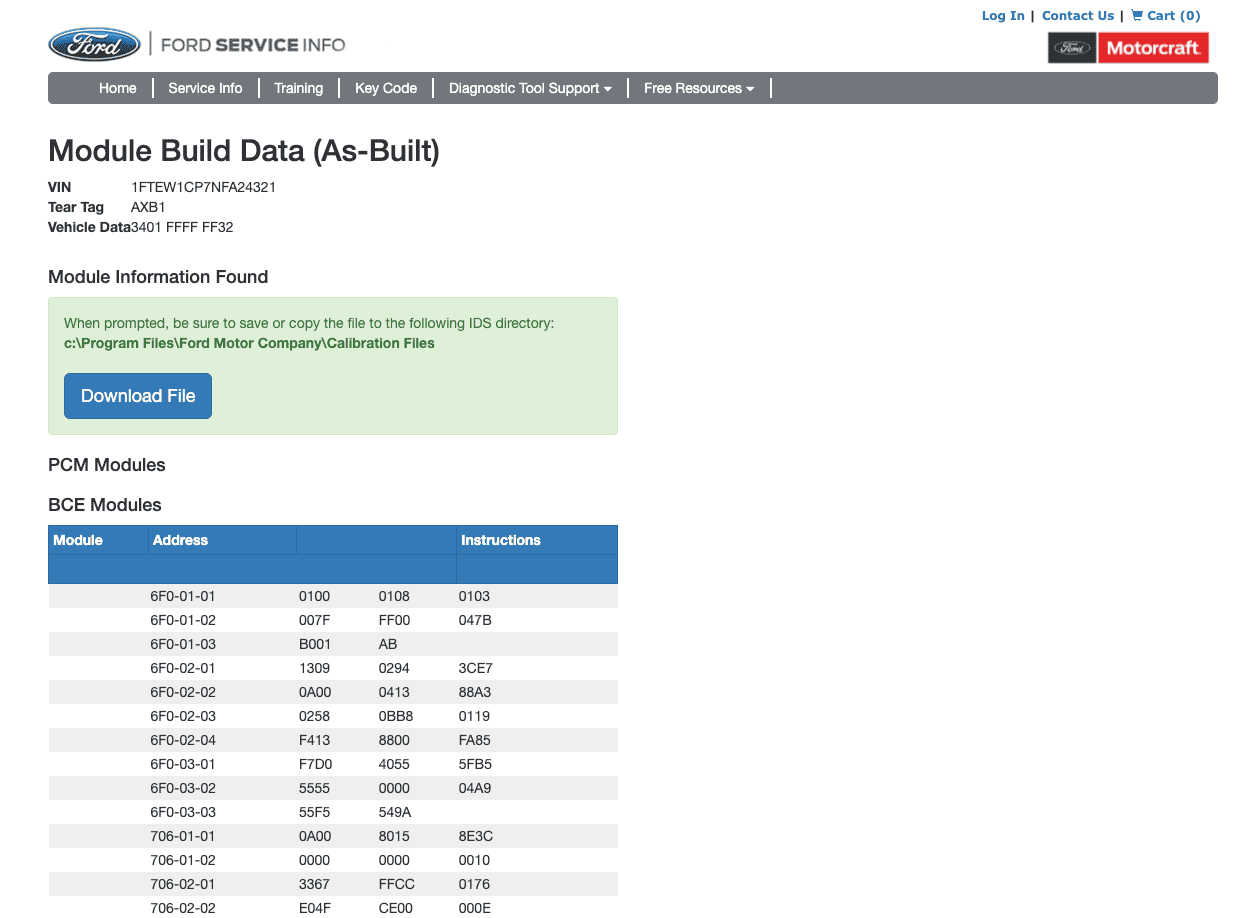Screen dimensions: 1234x918
Task: Click the FORD SERVICE INFO site title
Action: tap(253, 45)
